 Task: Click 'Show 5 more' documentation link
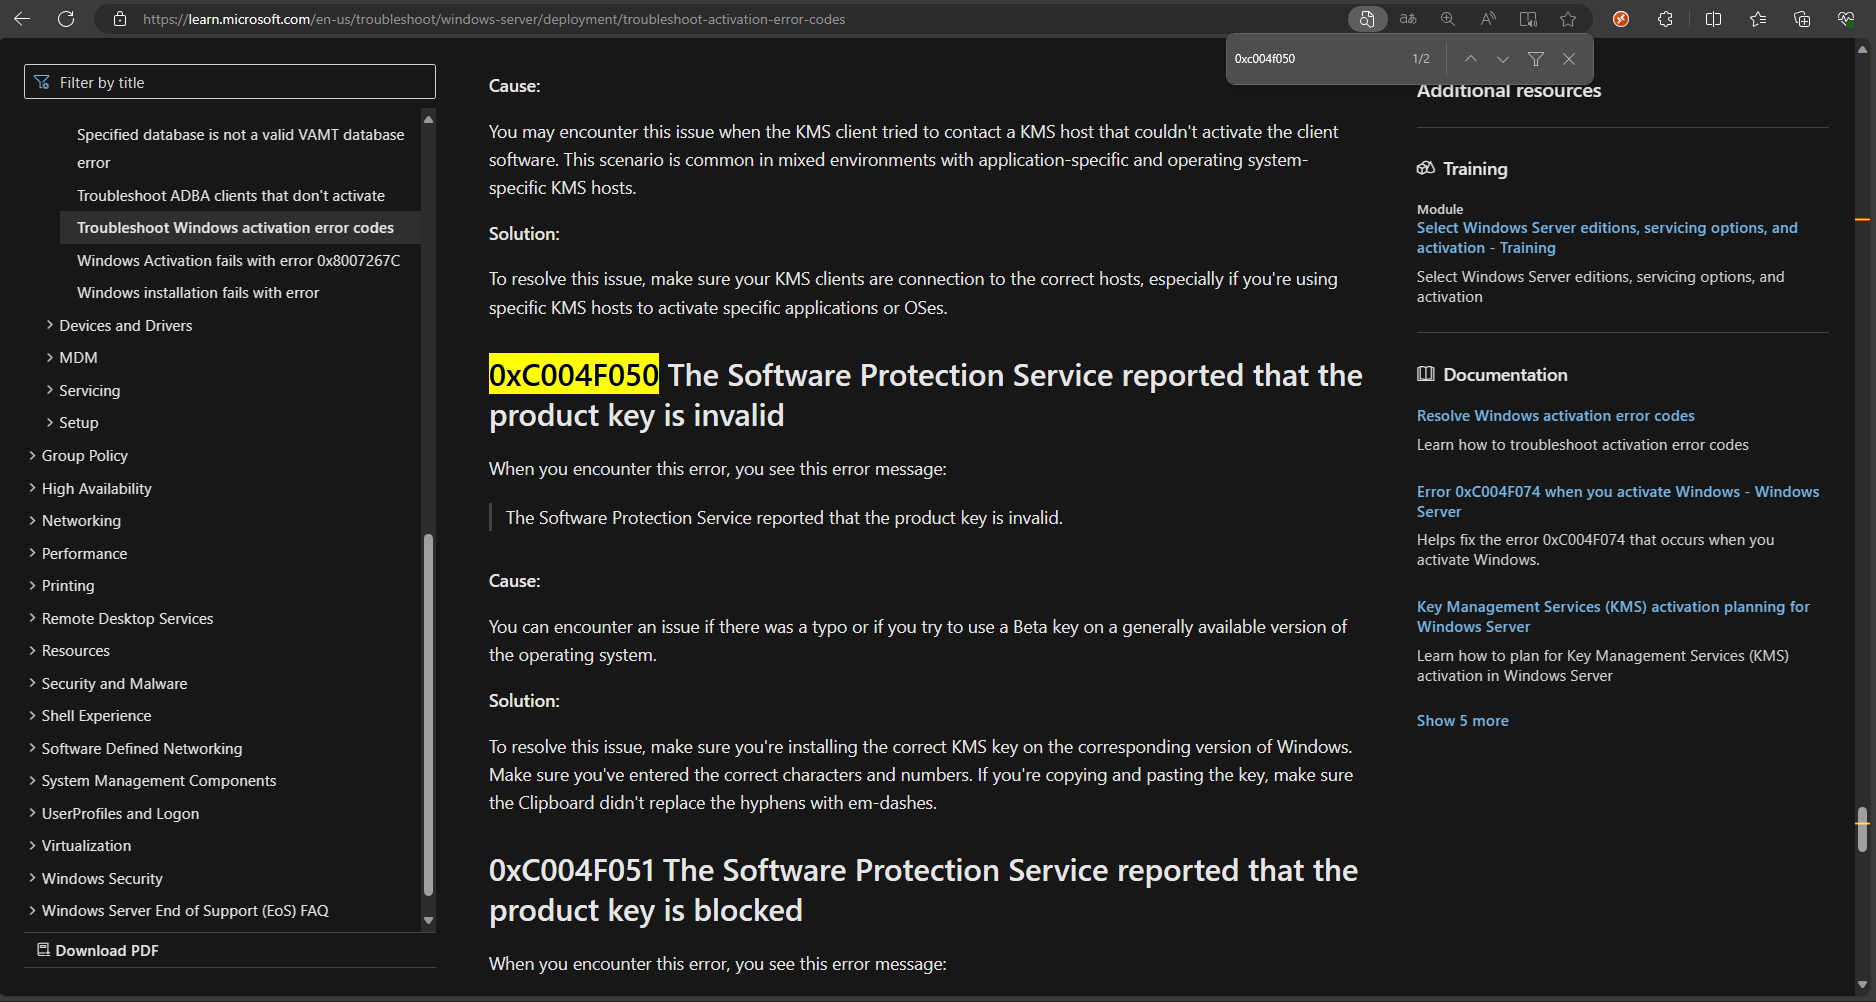[1462, 720]
